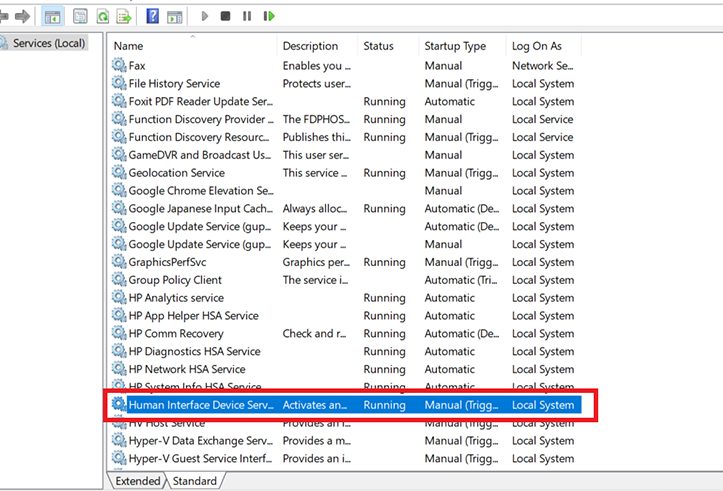Viewport: 723px width, 491px height.
Task: Select the Hyper-V Guest Service Interf... name
Action: tap(200, 459)
